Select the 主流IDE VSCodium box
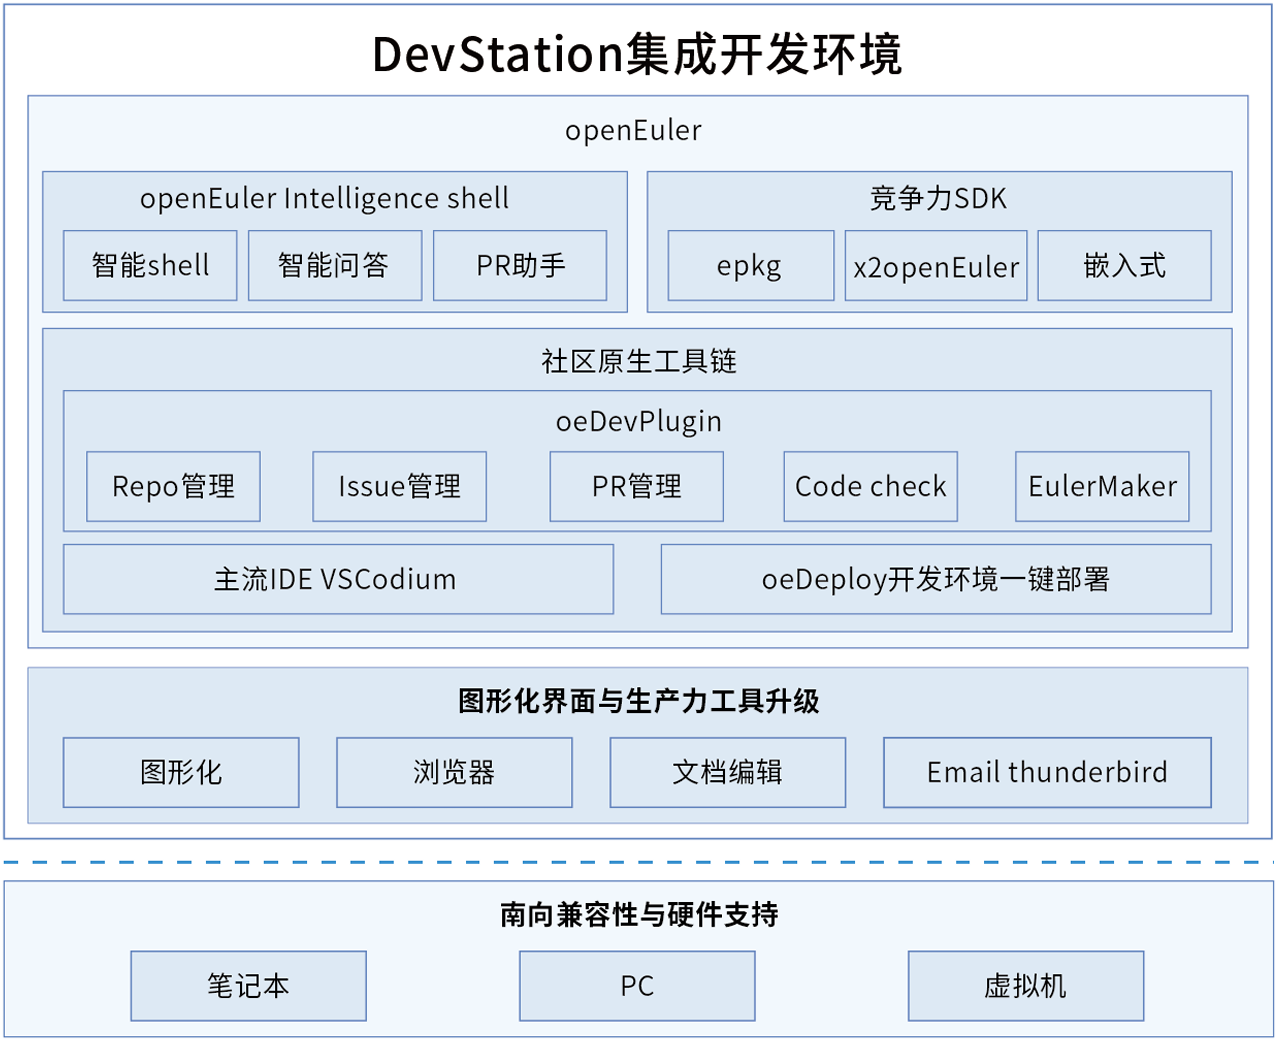This screenshot has height=1041, width=1278. coord(339,579)
